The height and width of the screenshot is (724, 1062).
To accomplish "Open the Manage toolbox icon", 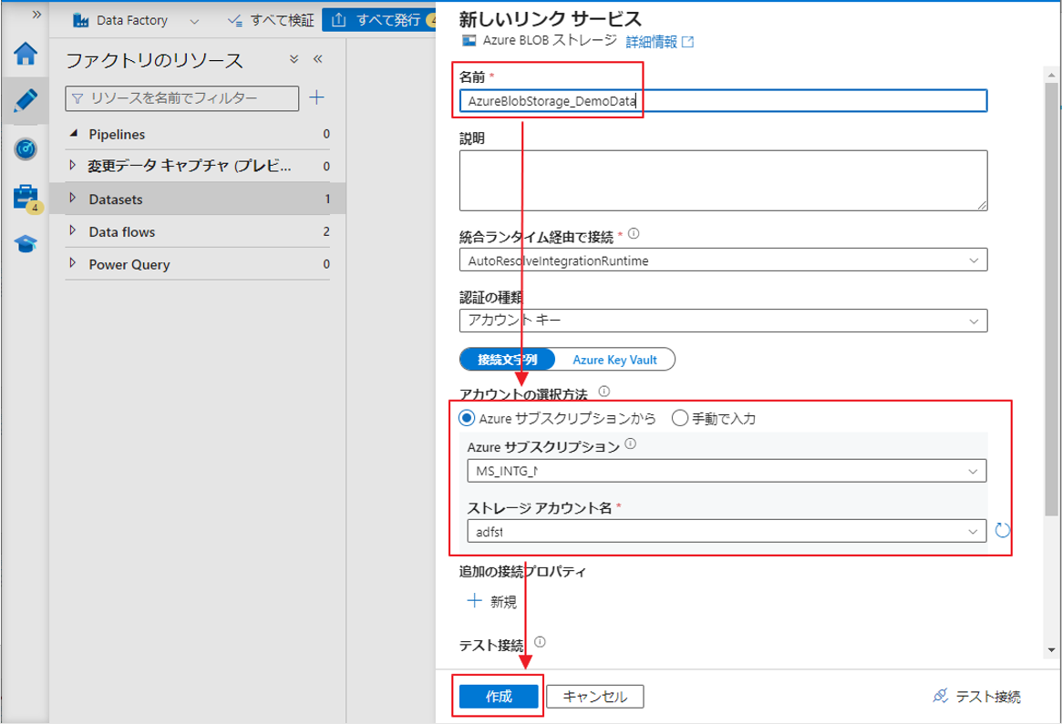I will click(x=25, y=197).
